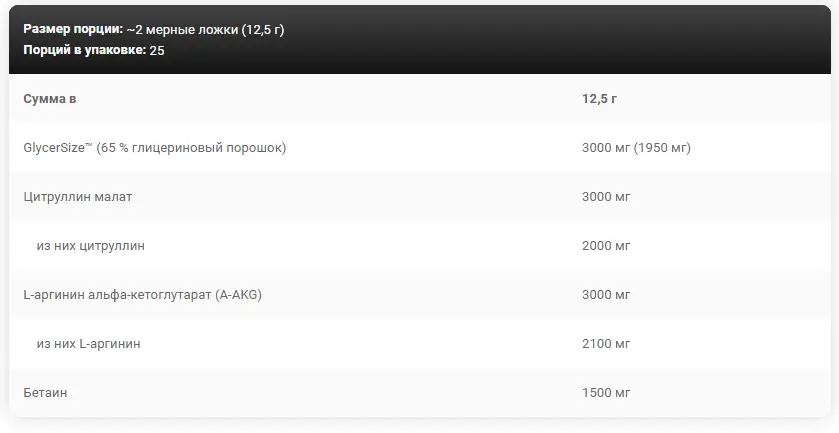Click the 3000 мг value for Цитруллин малат
This screenshot has height=433, width=839.
(x=605, y=197)
